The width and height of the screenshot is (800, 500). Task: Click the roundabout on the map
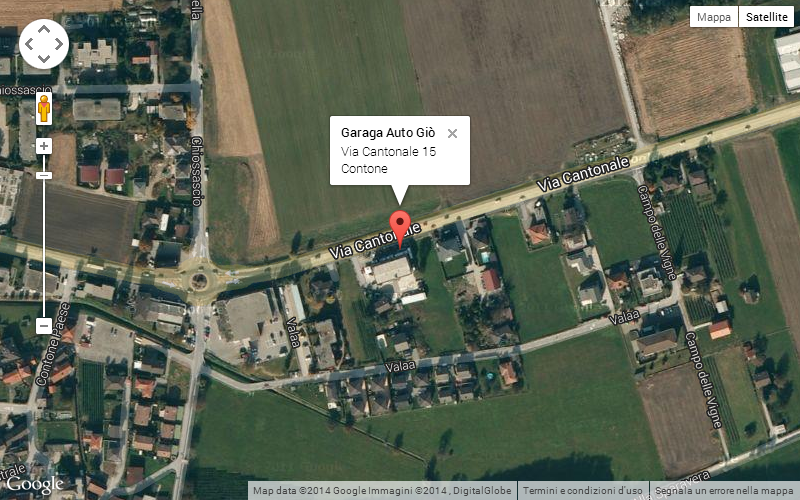[199, 281]
